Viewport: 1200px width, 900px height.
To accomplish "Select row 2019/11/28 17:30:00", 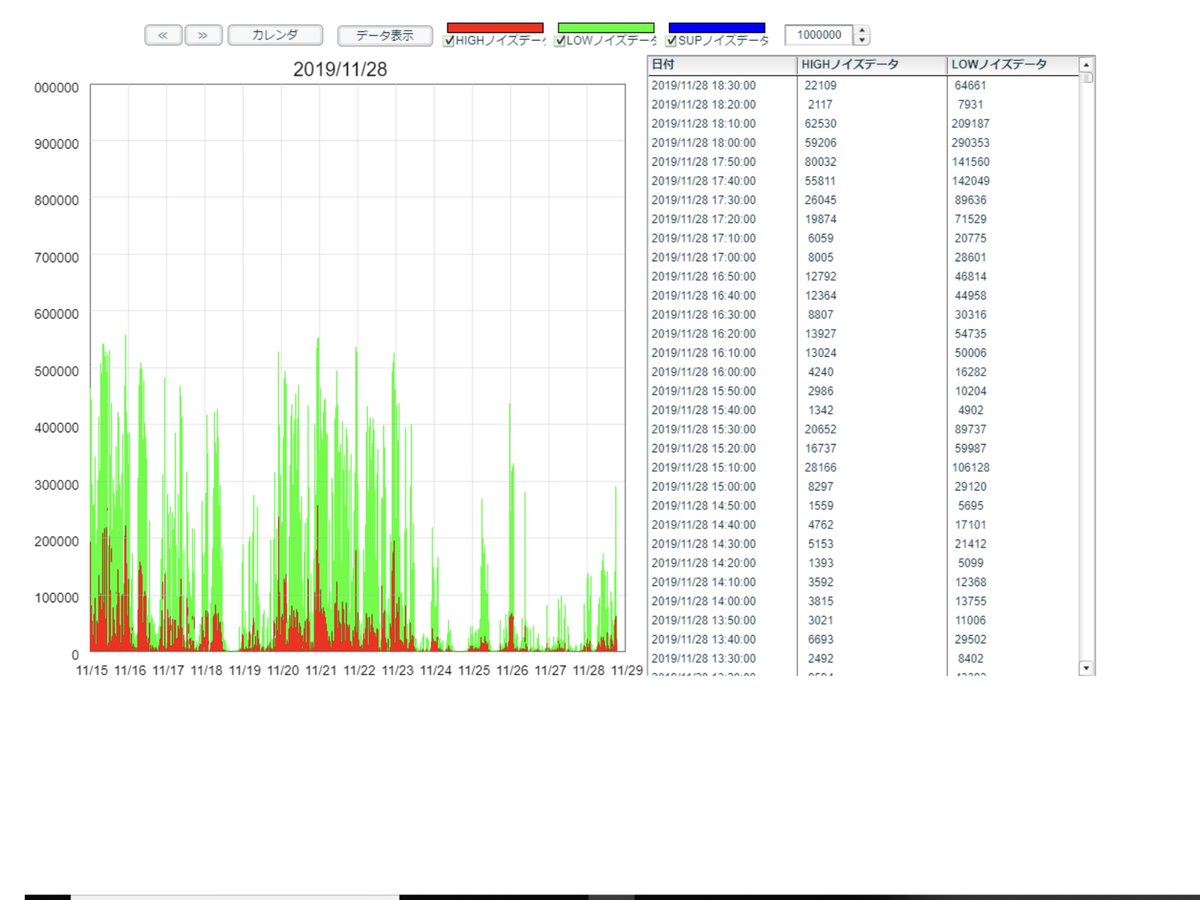I will coord(863,200).
